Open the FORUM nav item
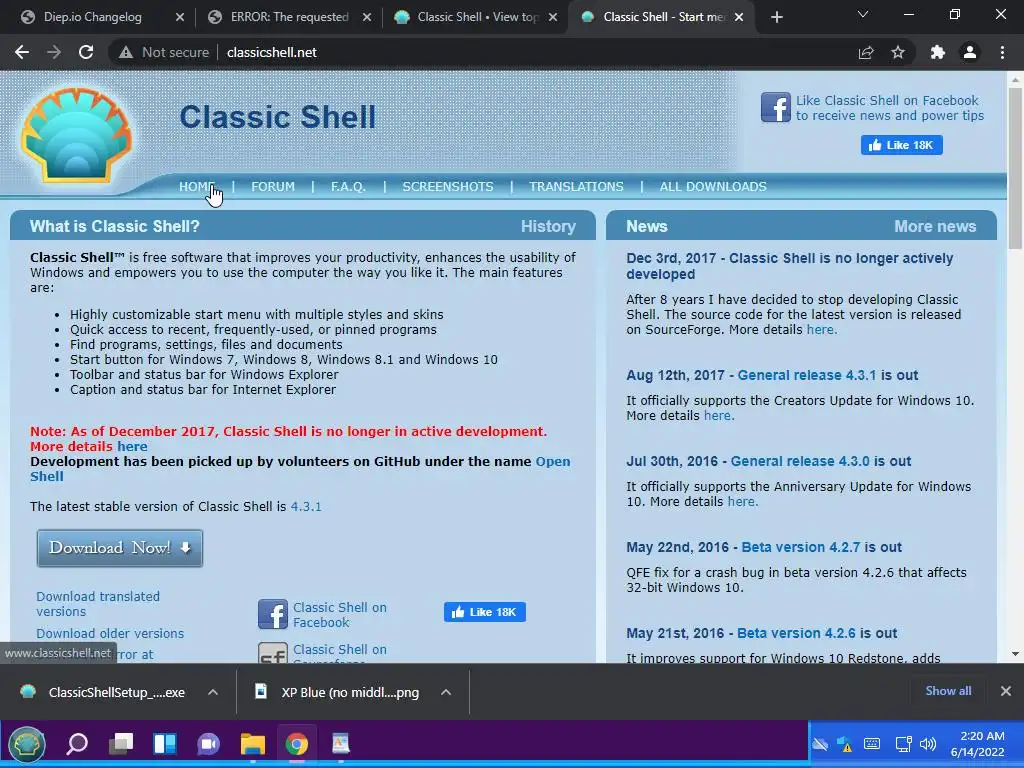This screenshot has width=1024, height=768. click(273, 187)
